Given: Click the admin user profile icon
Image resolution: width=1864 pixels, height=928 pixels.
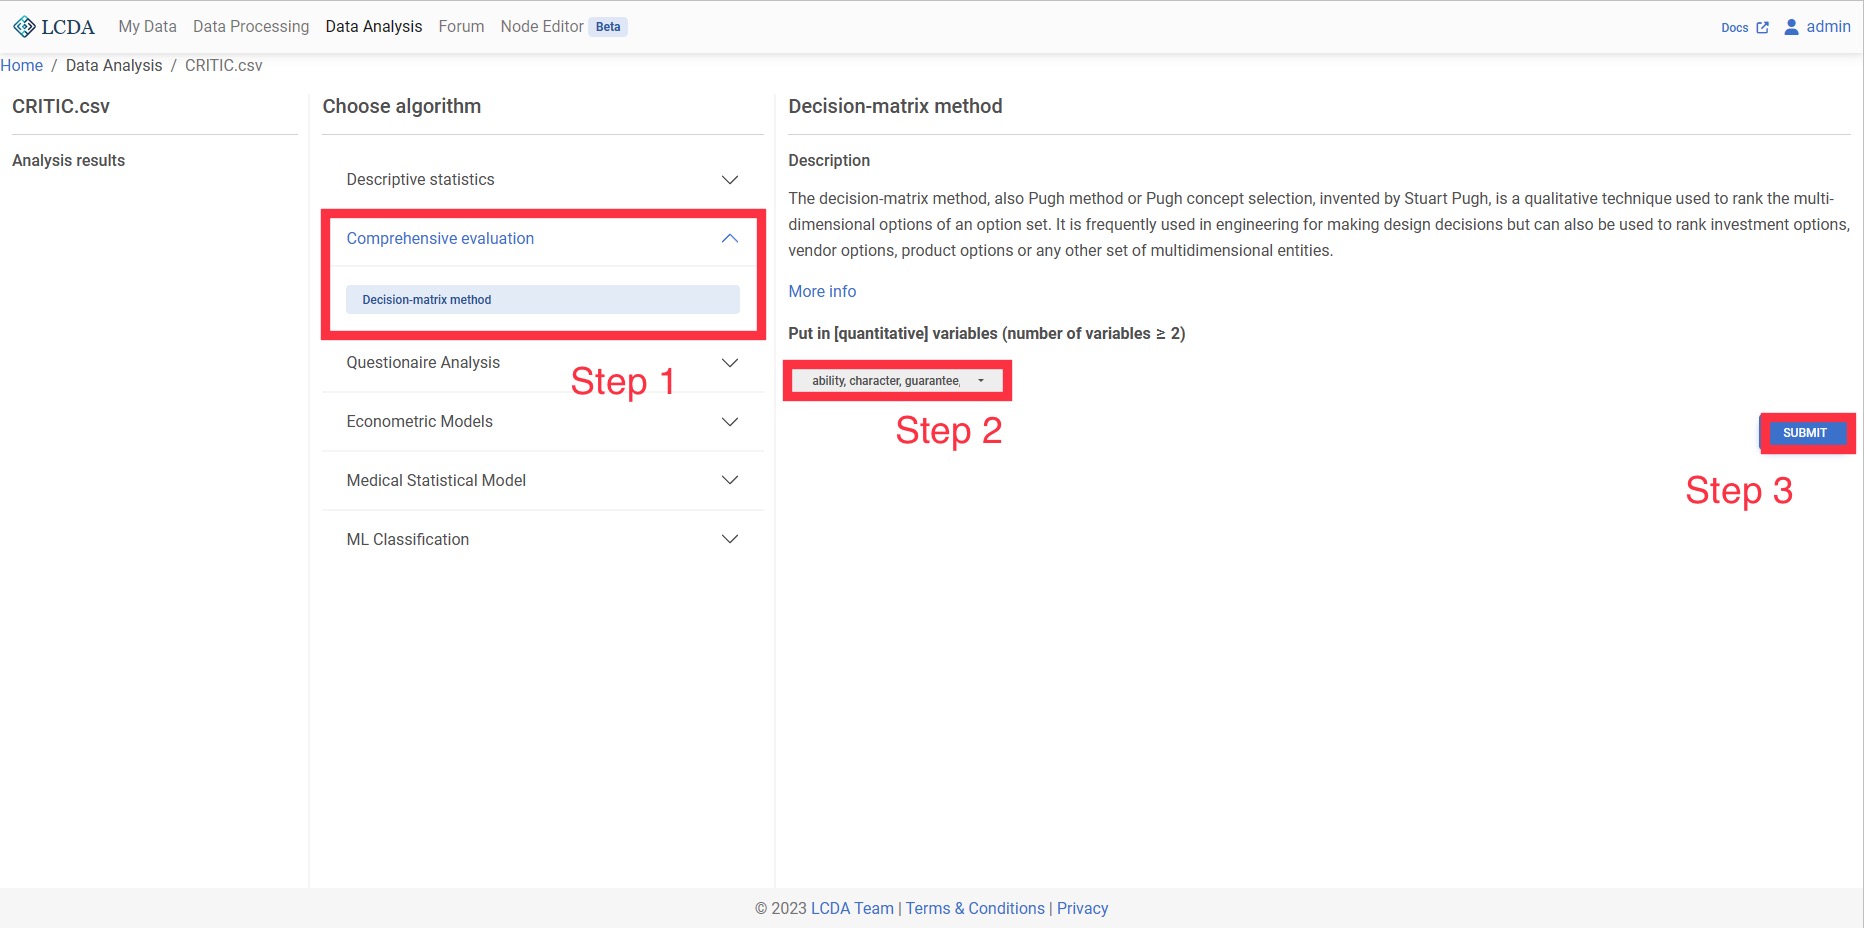Looking at the screenshot, I should [1791, 27].
